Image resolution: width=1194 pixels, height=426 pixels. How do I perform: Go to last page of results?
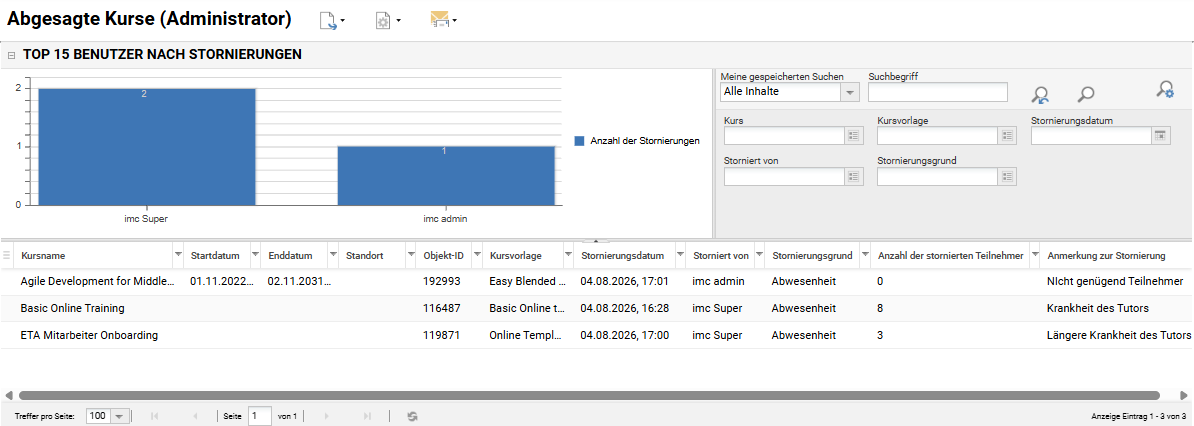click(x=368, y=416)
